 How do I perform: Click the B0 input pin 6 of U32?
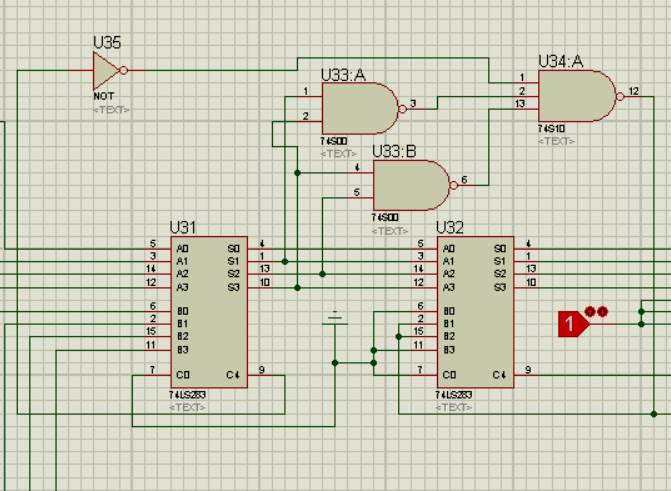tap(425, 311)
